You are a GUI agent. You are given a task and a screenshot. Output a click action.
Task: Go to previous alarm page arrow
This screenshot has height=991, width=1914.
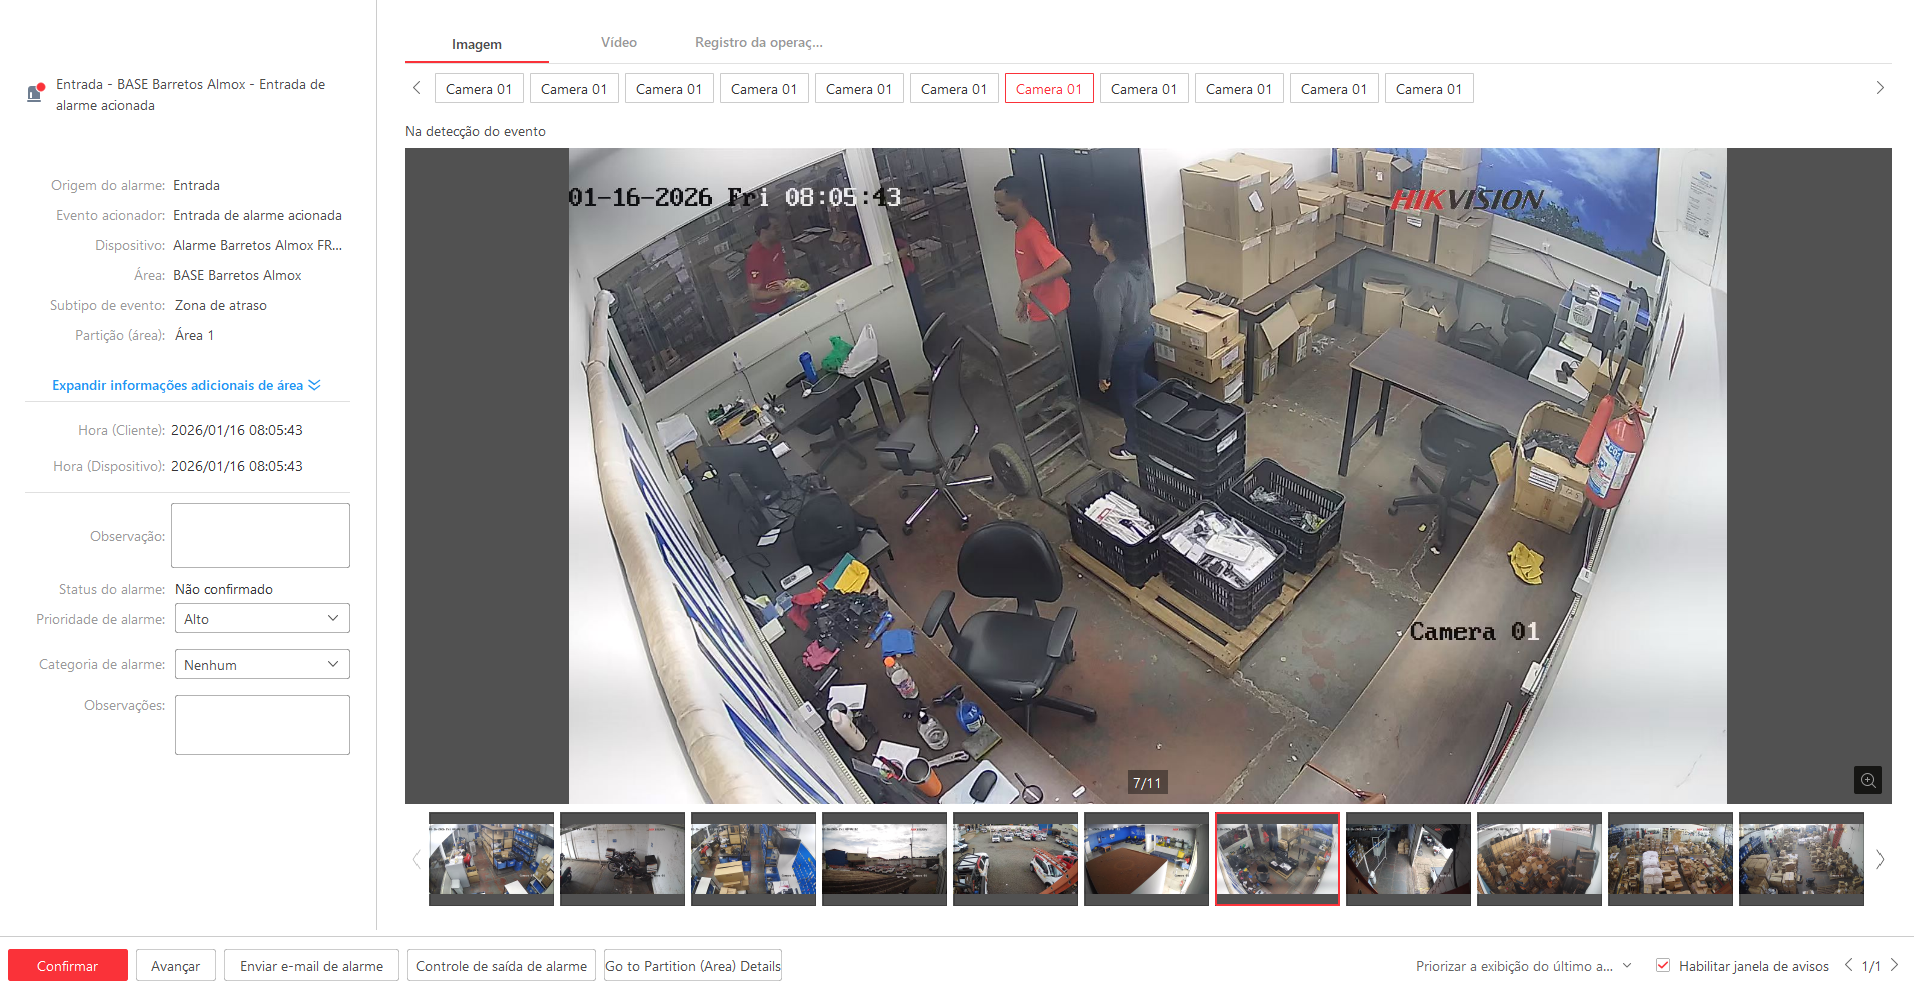coord(1848,965)
